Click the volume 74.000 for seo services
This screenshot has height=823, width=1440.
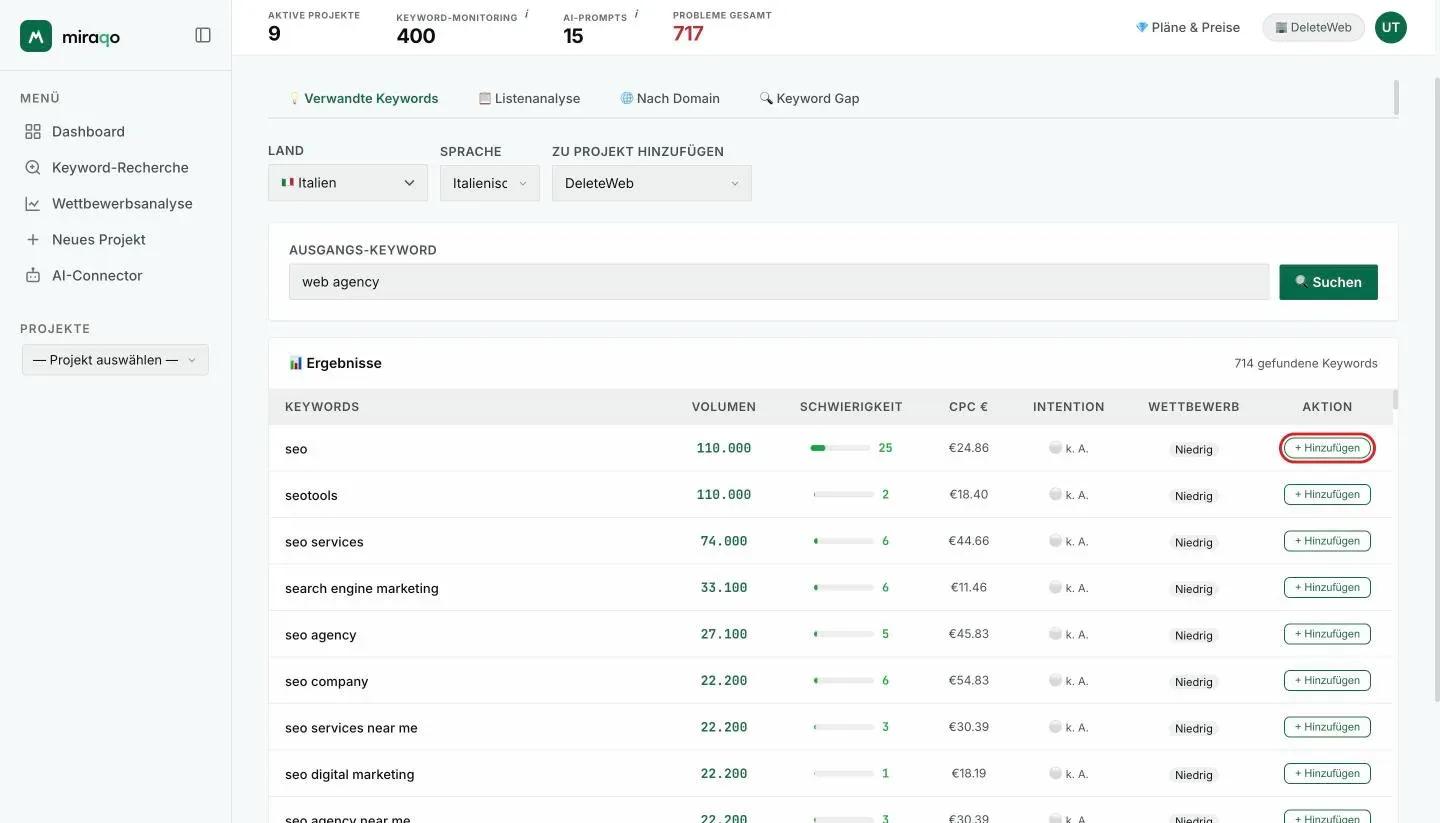(x=724, y=541)
